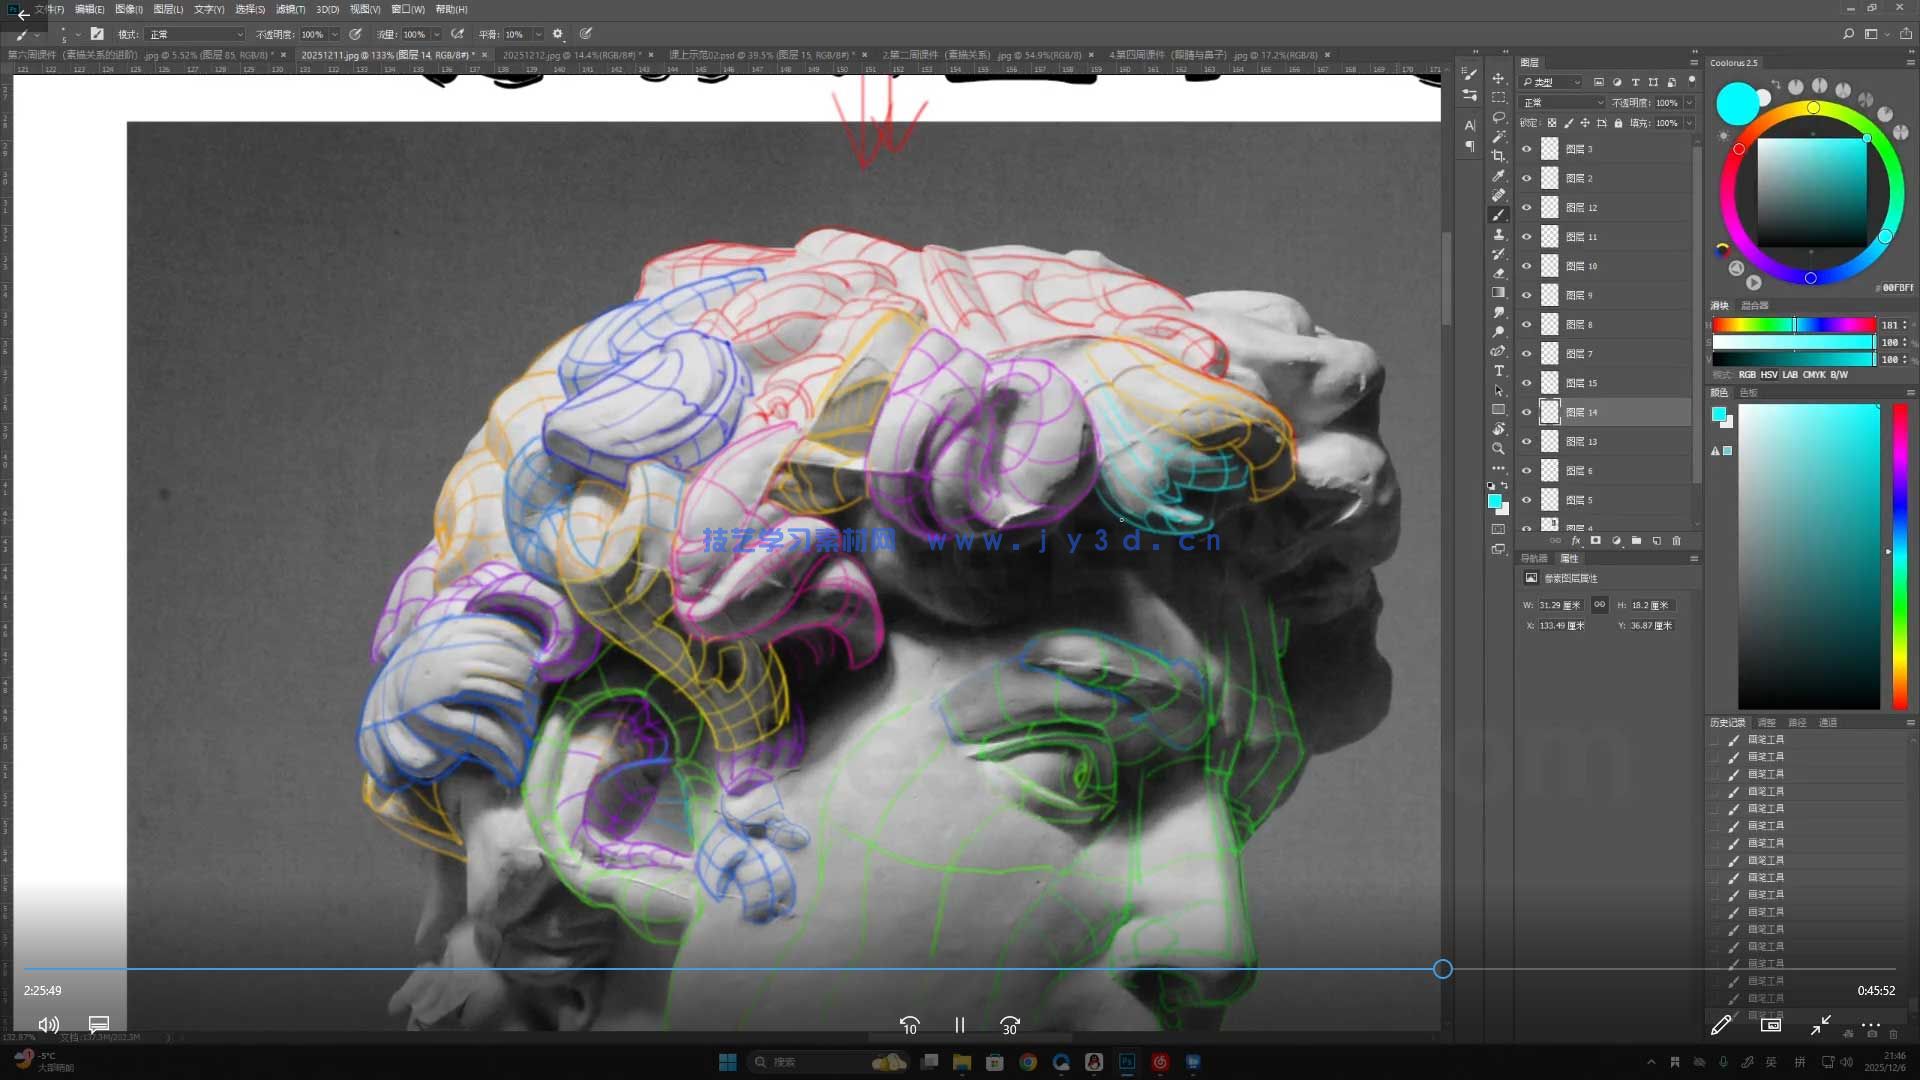Toggle visibility of 图层 15

(1526, 383)
